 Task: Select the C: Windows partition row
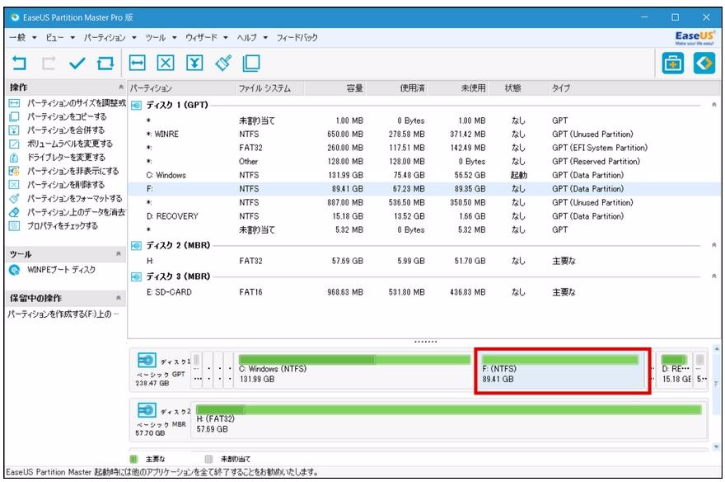(x=424, y=175)
